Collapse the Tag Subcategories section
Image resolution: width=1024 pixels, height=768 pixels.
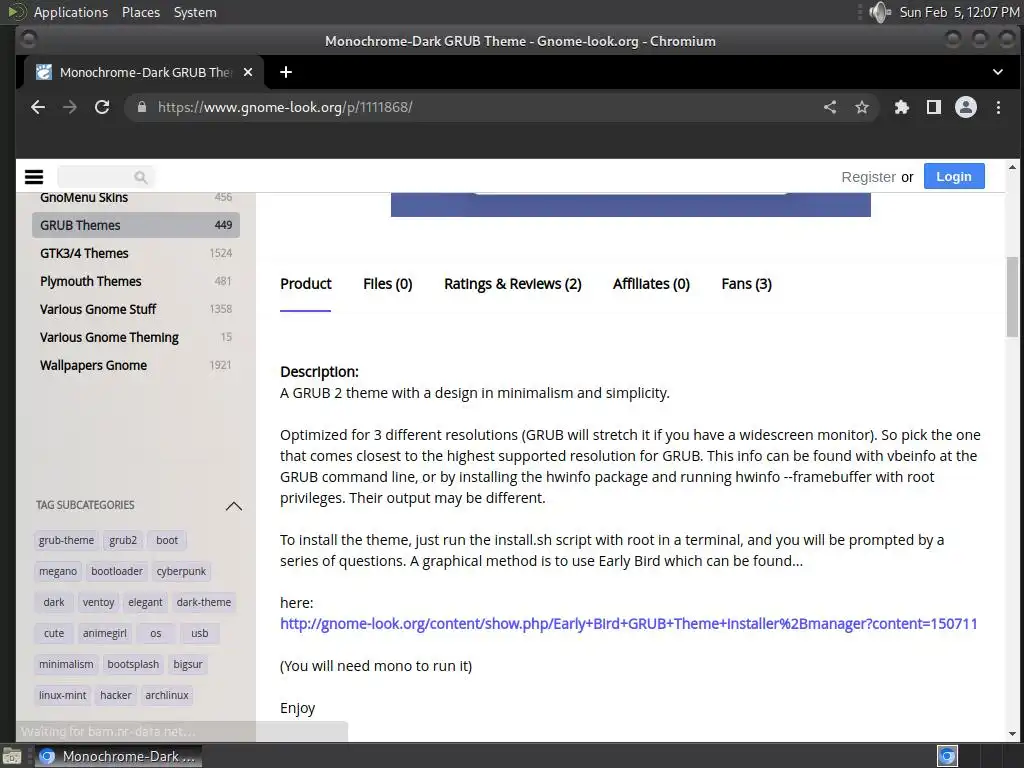(233, 505)
